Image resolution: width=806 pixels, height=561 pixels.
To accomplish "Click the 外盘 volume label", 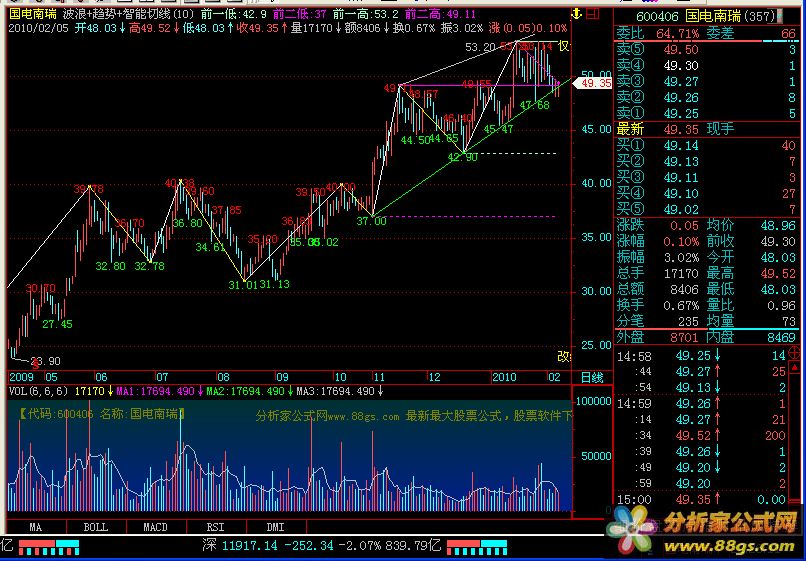I will pos(630,337).
